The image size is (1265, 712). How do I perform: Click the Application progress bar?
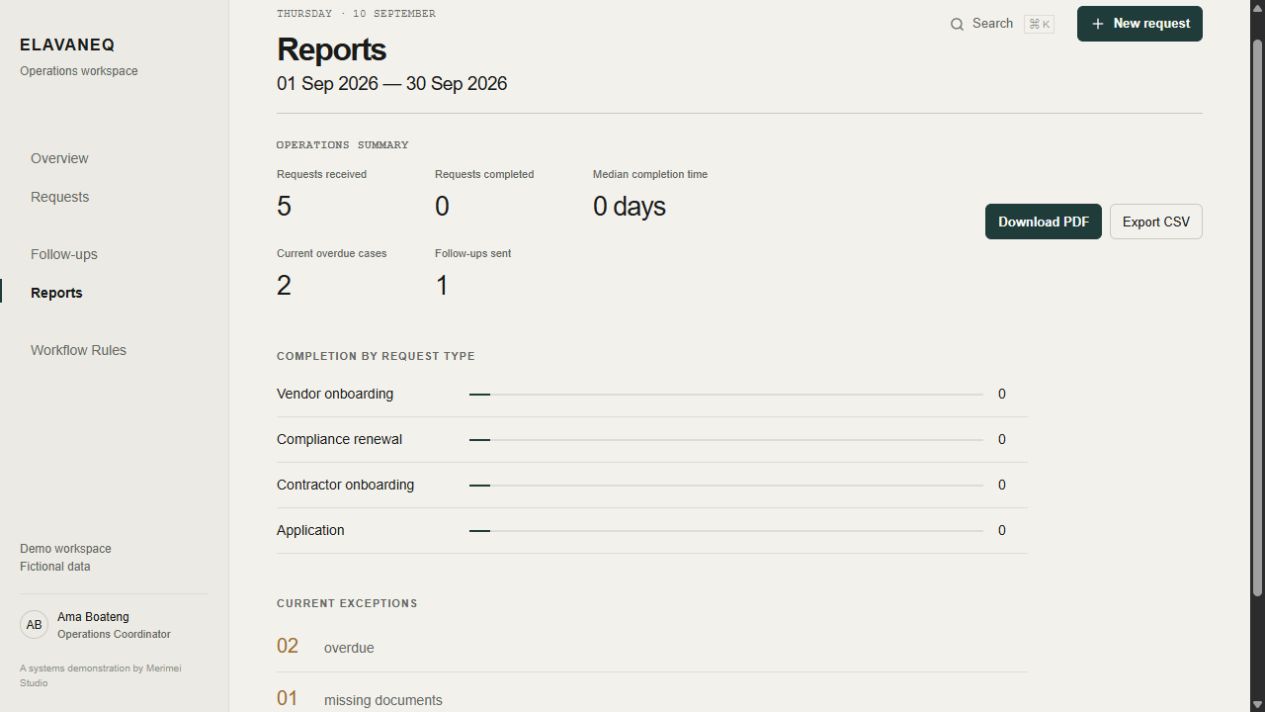(726, 531)
